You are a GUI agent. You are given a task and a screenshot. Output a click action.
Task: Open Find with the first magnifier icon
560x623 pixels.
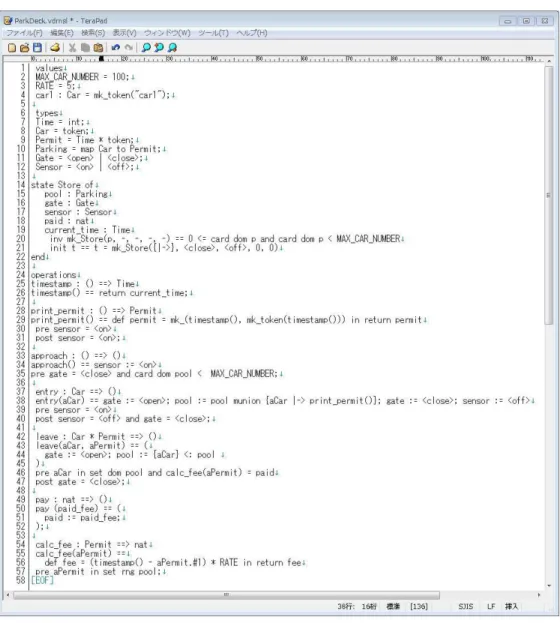tap(146, 48)
